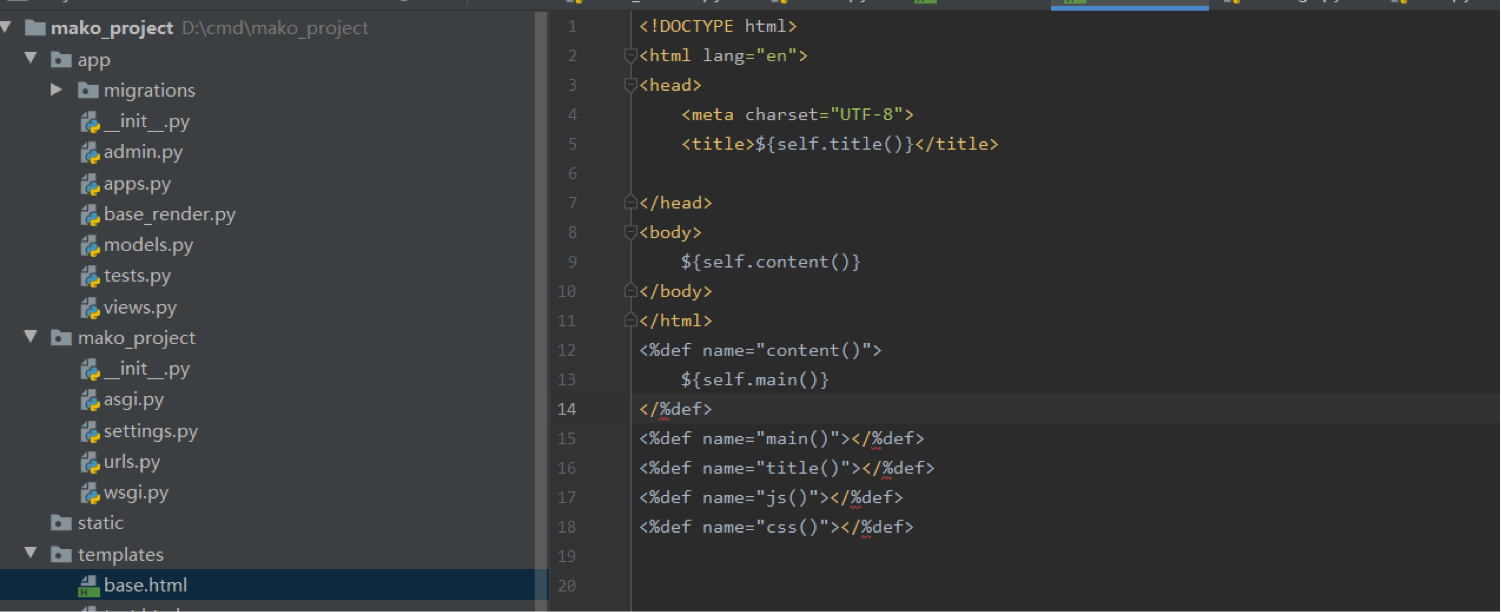Select __init__.py under inner mako_project folder
The height and width of the screenshot is (612, 1501).
pos(147,369)
